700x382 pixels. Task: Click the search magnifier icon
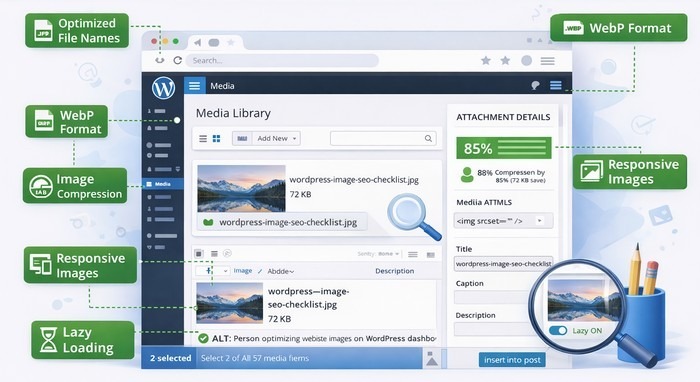428,138
